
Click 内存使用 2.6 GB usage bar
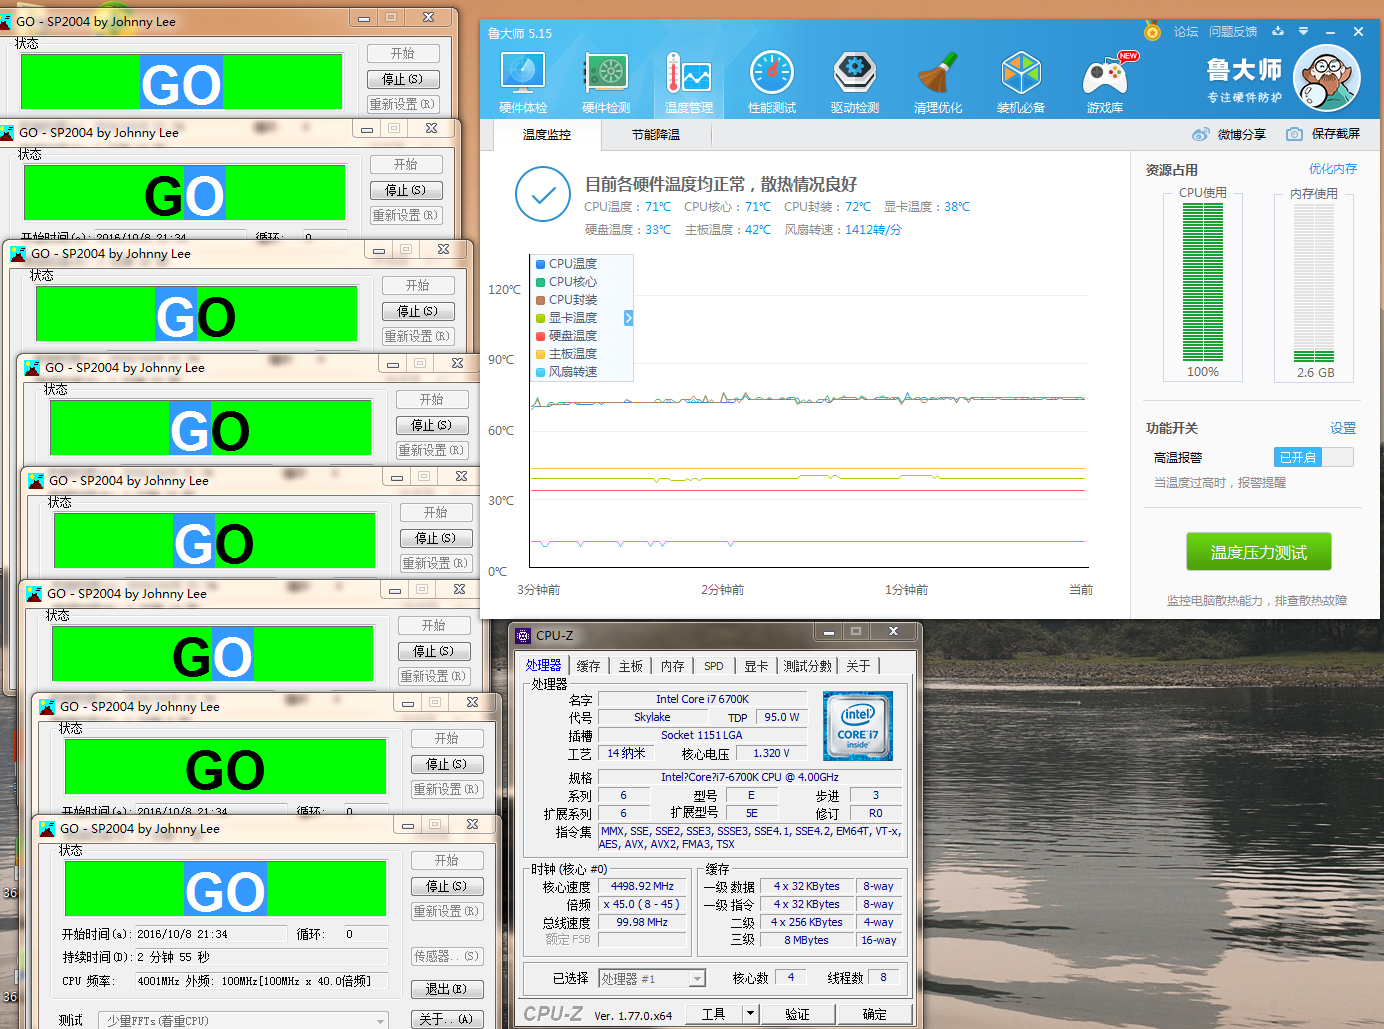pyautogui.click(x=1314, y=282)
